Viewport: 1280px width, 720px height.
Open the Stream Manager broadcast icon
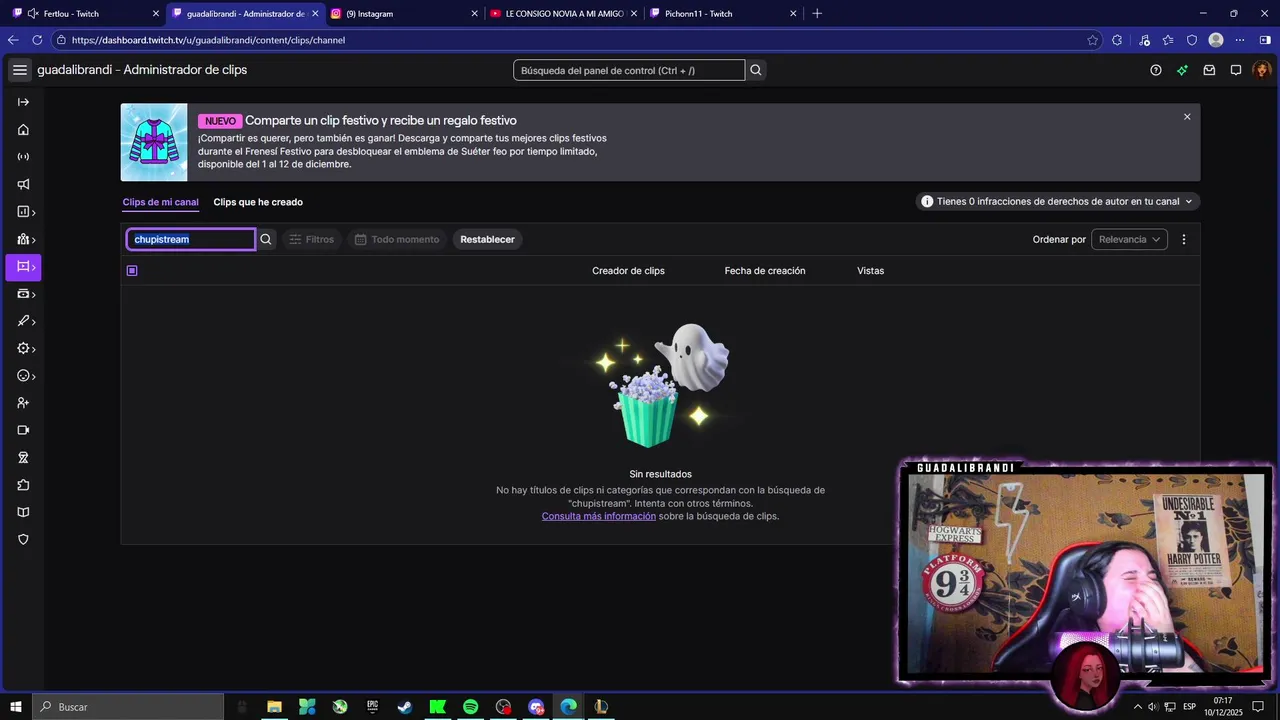[x=23, y=157]
